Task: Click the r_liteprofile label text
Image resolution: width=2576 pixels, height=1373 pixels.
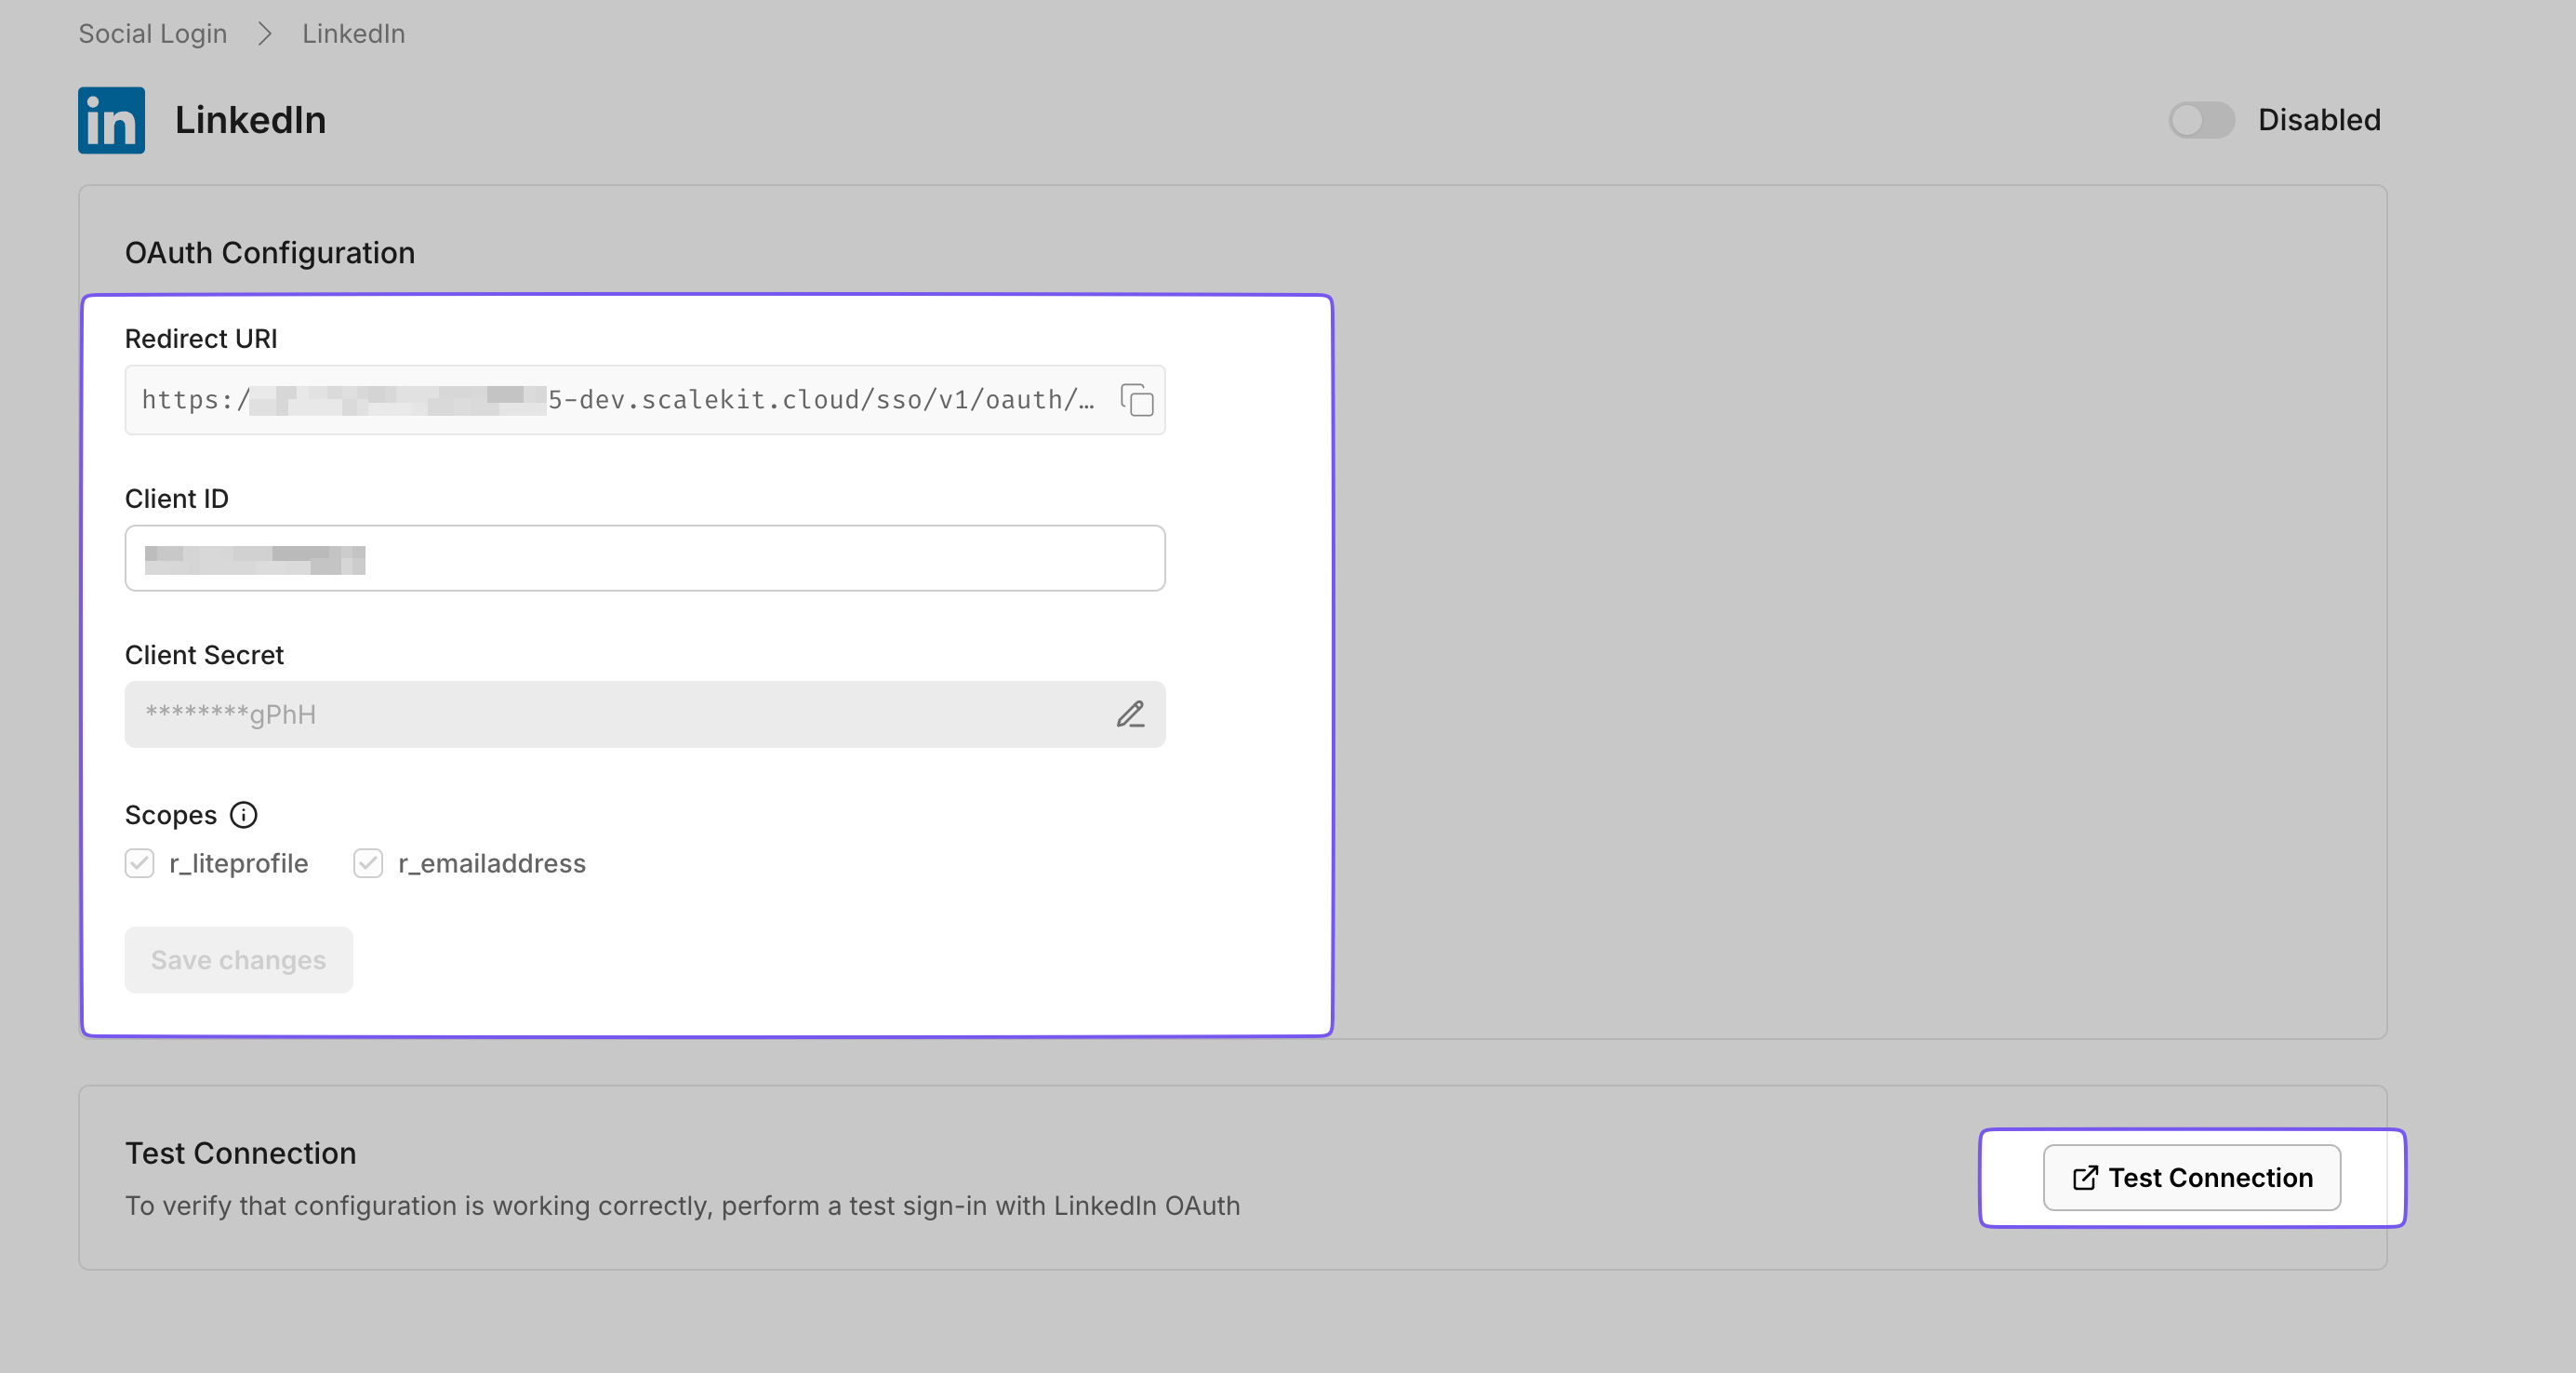Action: tap(238, 863)
